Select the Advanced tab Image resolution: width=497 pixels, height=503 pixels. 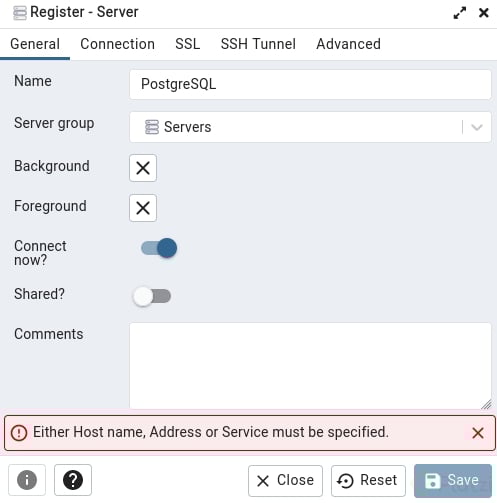(348, 44)
